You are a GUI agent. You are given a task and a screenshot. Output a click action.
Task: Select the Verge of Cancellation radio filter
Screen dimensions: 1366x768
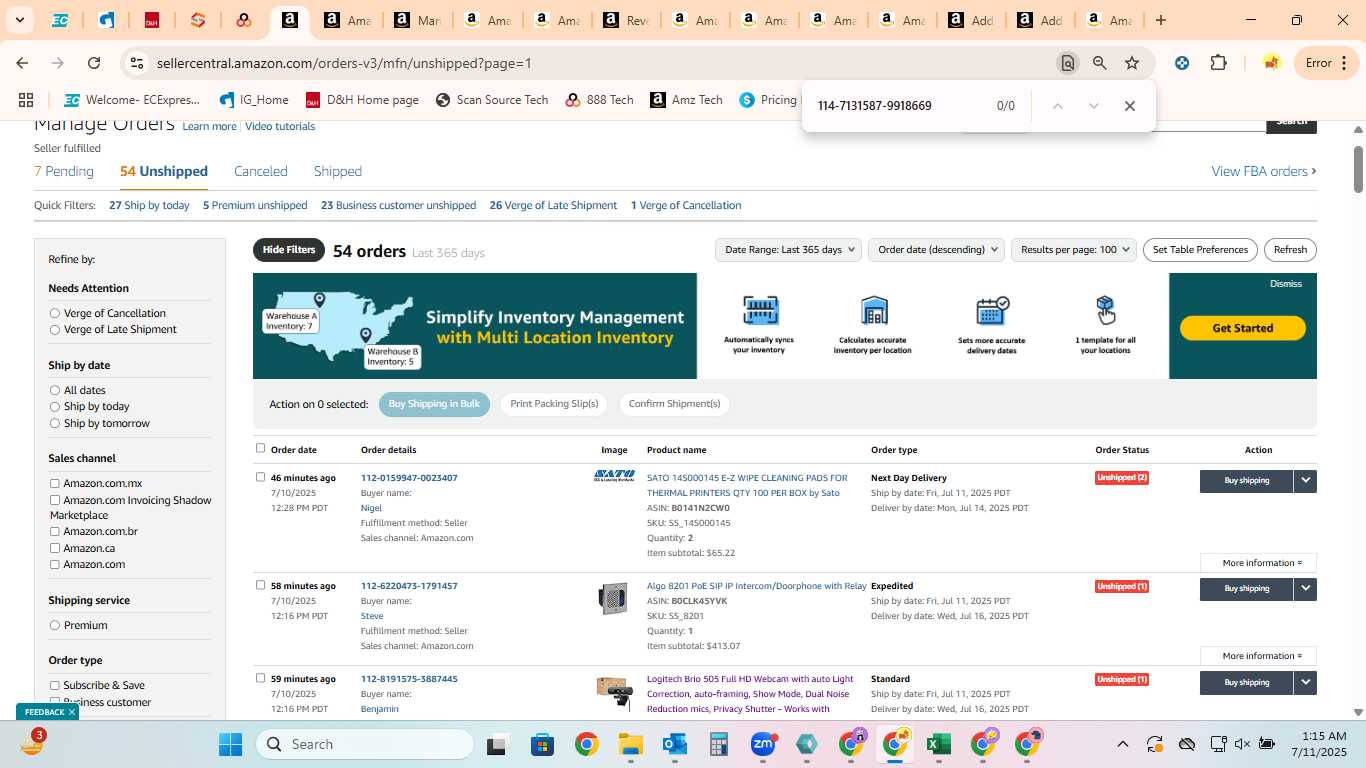(55, 313)
